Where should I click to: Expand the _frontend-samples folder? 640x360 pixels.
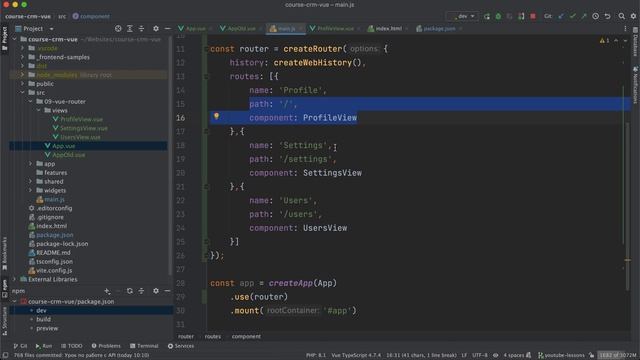[x=22, y=57]
